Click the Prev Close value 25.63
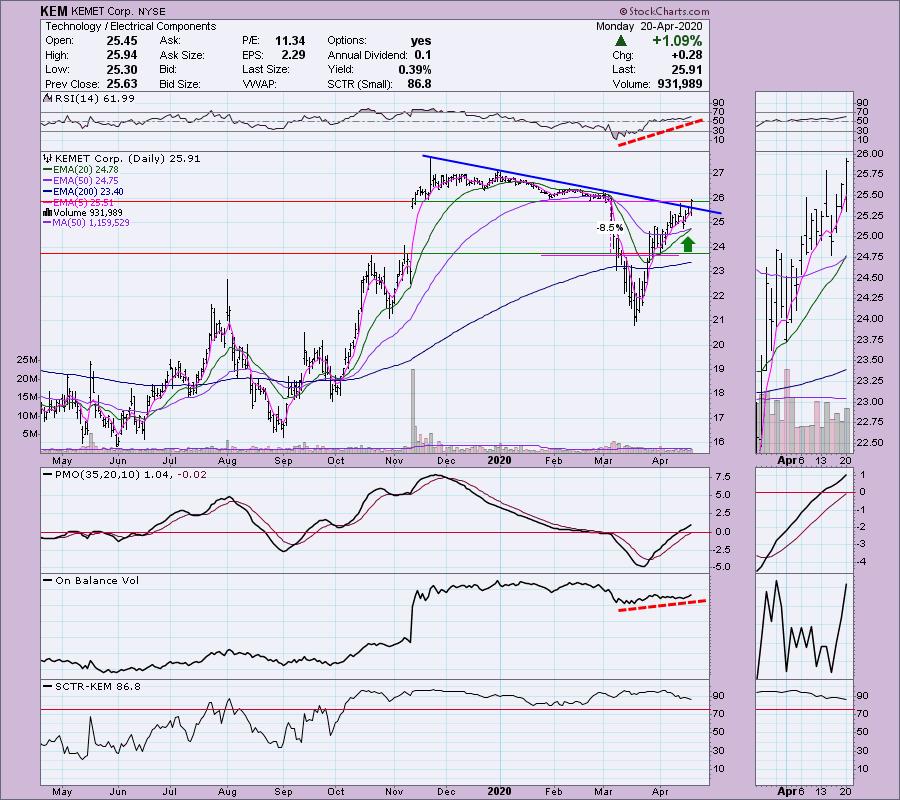 (122, 84)
